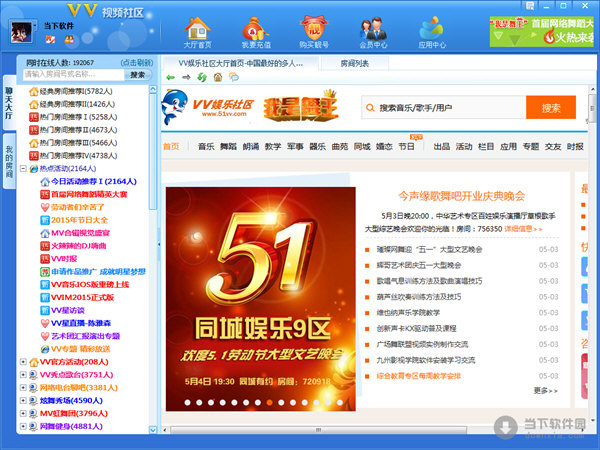
Task: Open the VV时报 tree entry
Action: click(x=59, y=259)
